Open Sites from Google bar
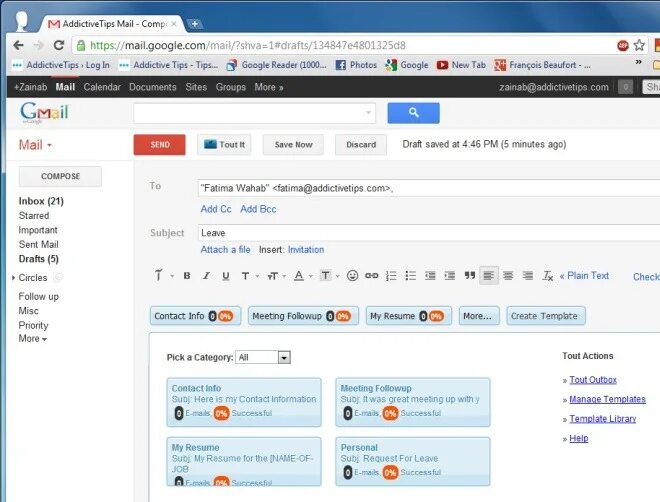Screen dimensions: 660x502 pos(196,87)
